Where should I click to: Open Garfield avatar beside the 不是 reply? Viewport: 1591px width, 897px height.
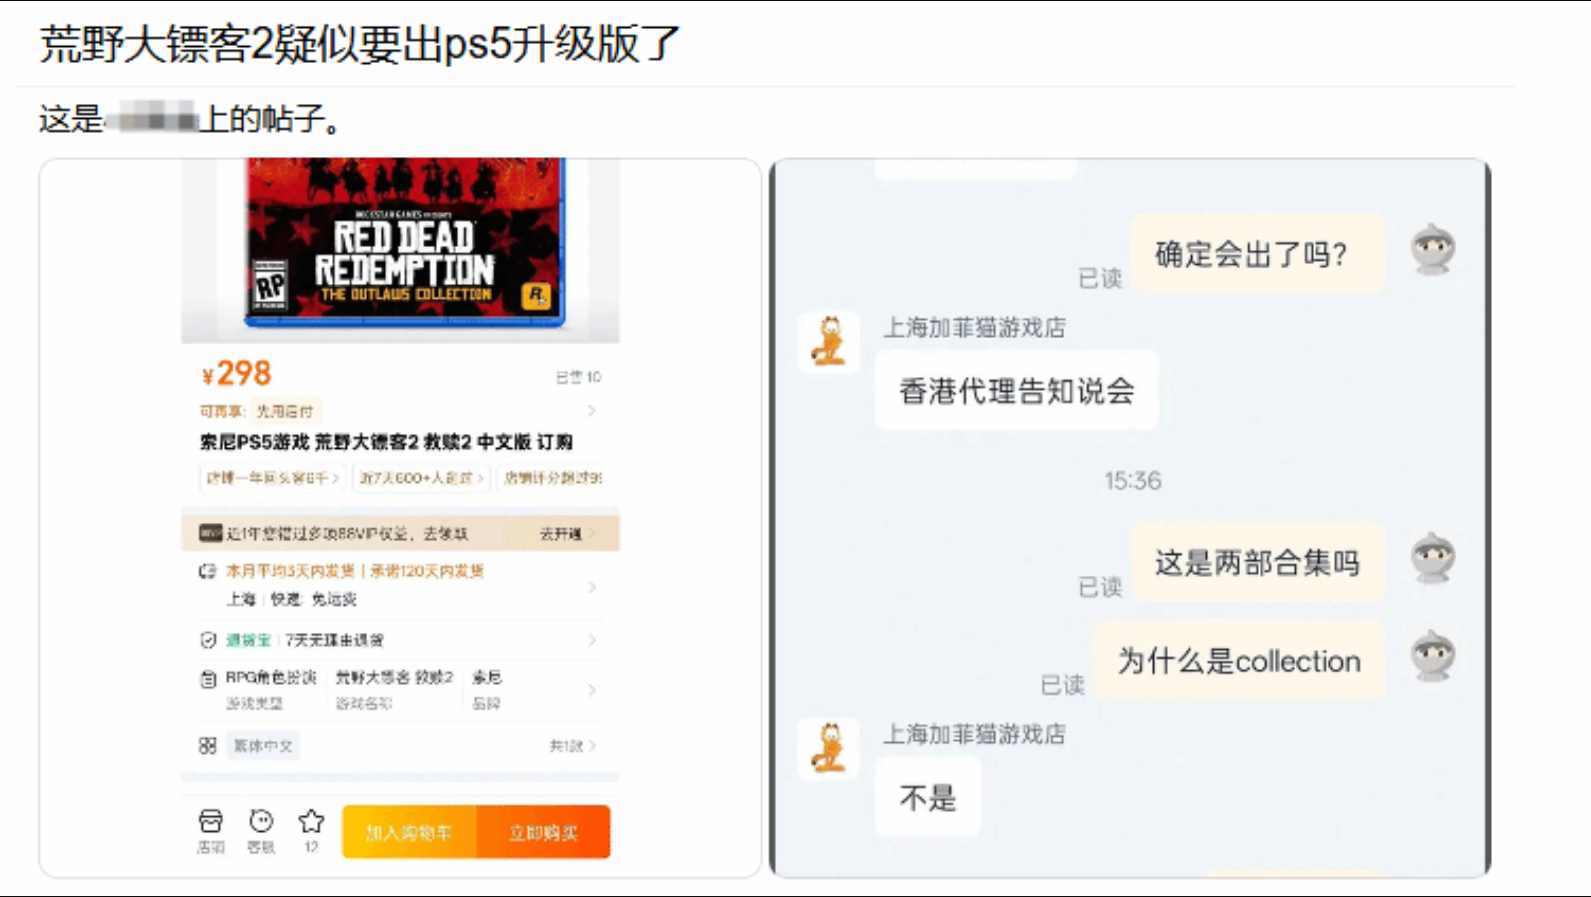click(x=829, y=748)
